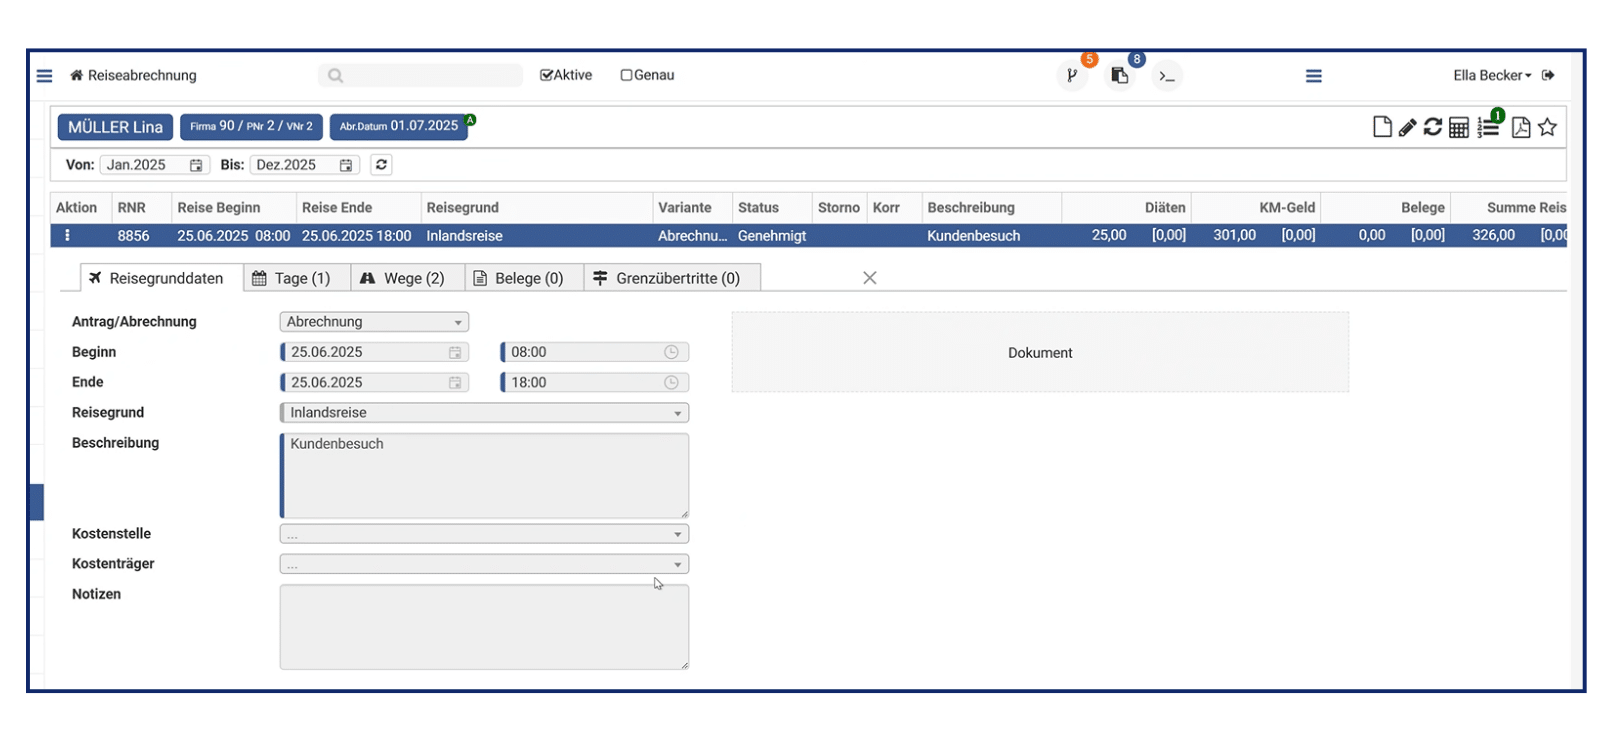Open the hamburger menu at top left
1609x735 pixels.
coord(44,76)
